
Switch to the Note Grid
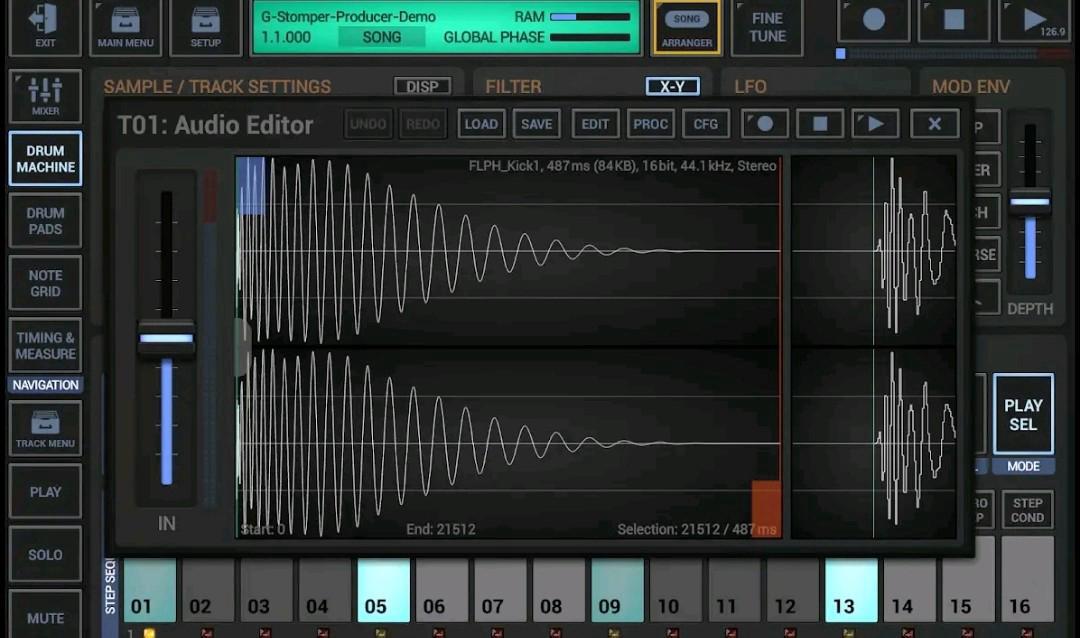44,282
